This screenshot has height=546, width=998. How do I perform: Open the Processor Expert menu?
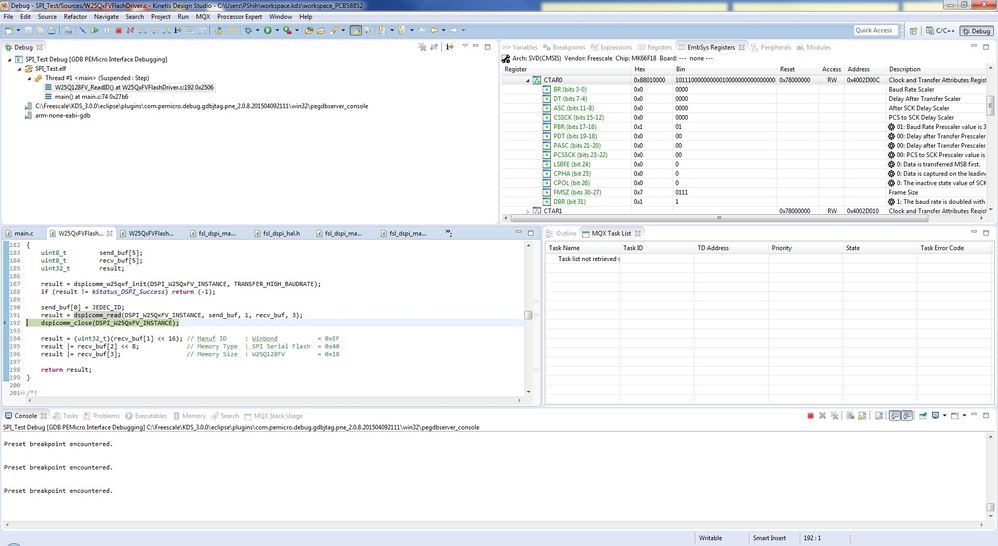pos(239,17)
